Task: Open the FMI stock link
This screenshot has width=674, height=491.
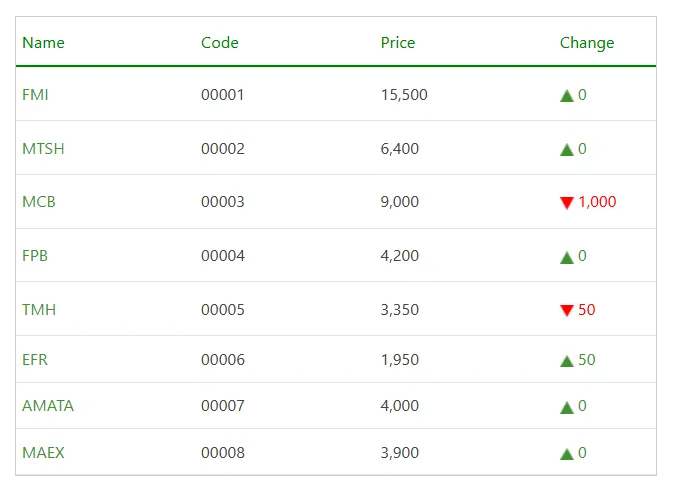Action: (35, 95)
